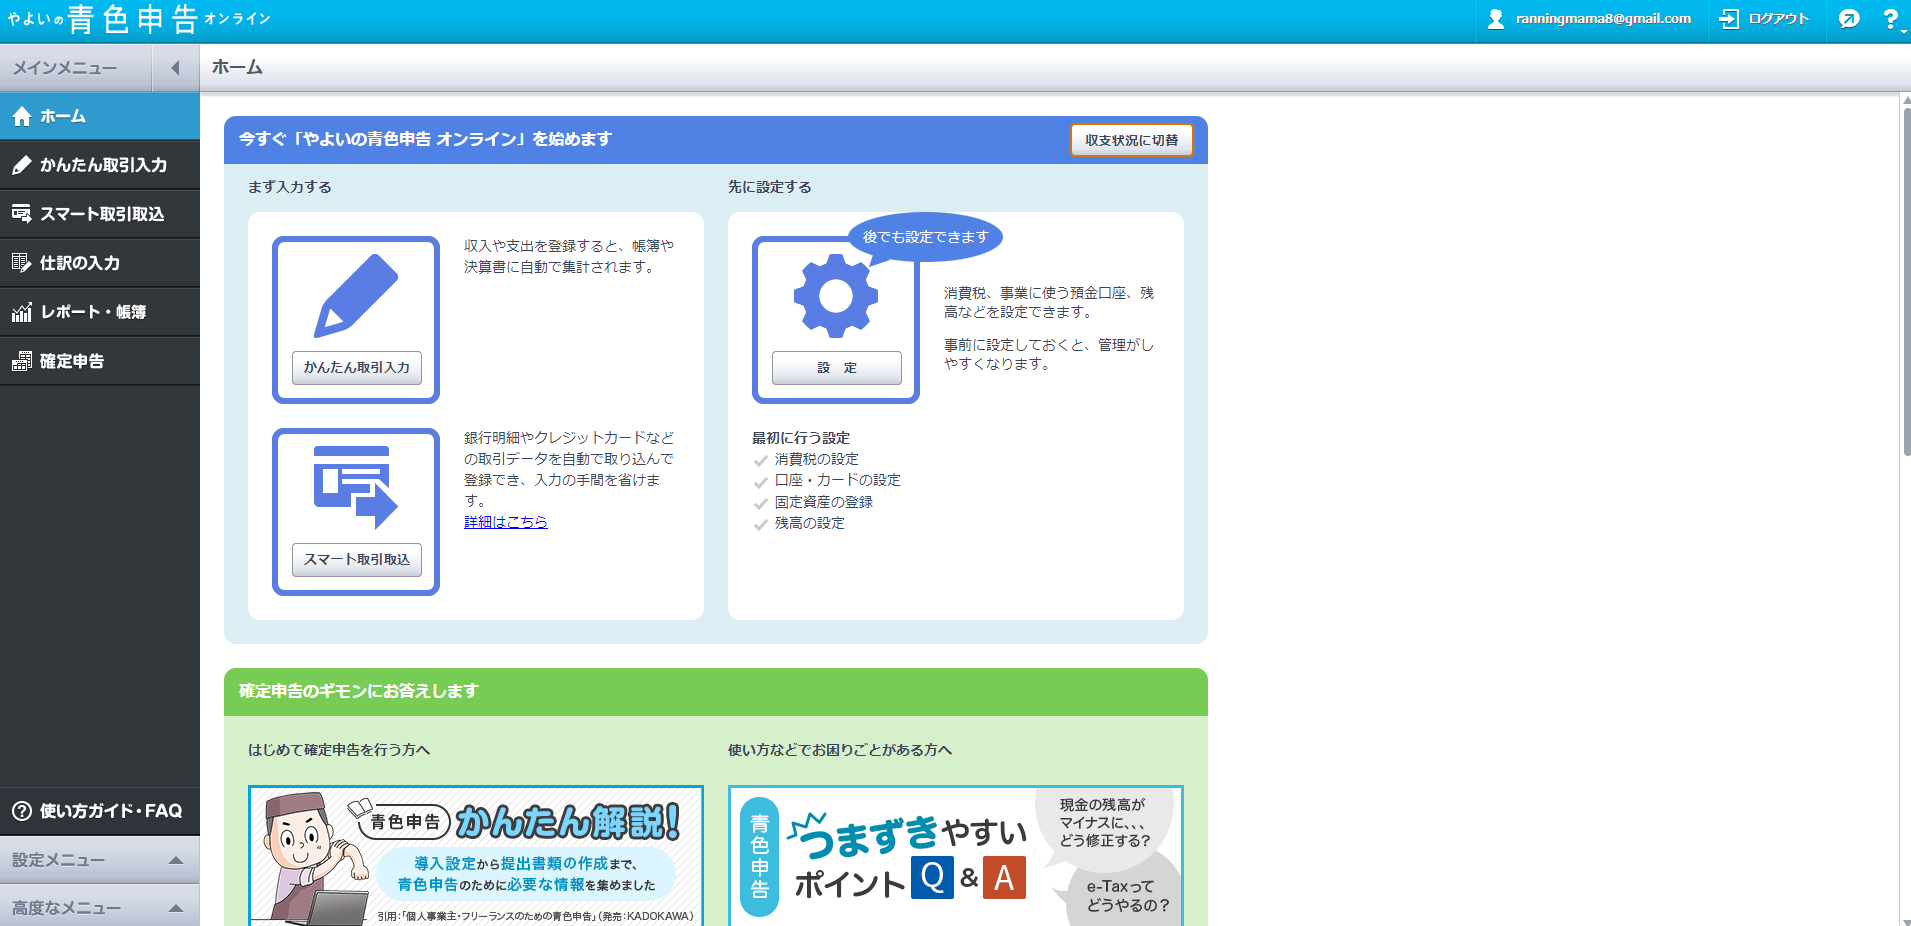Image resolution: width=1911 pixels, height=926 pixels.
Task: Follow the 詳細はこちら link
Action: [x=505, y=522]
